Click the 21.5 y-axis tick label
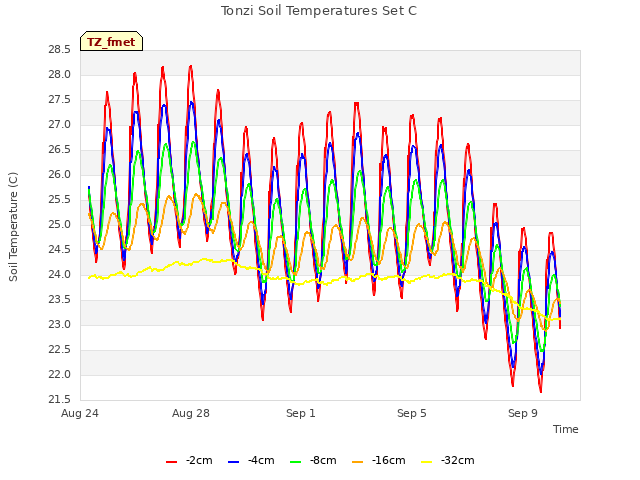This screenshot has height=480, width=640. click(x=60, y=400)
